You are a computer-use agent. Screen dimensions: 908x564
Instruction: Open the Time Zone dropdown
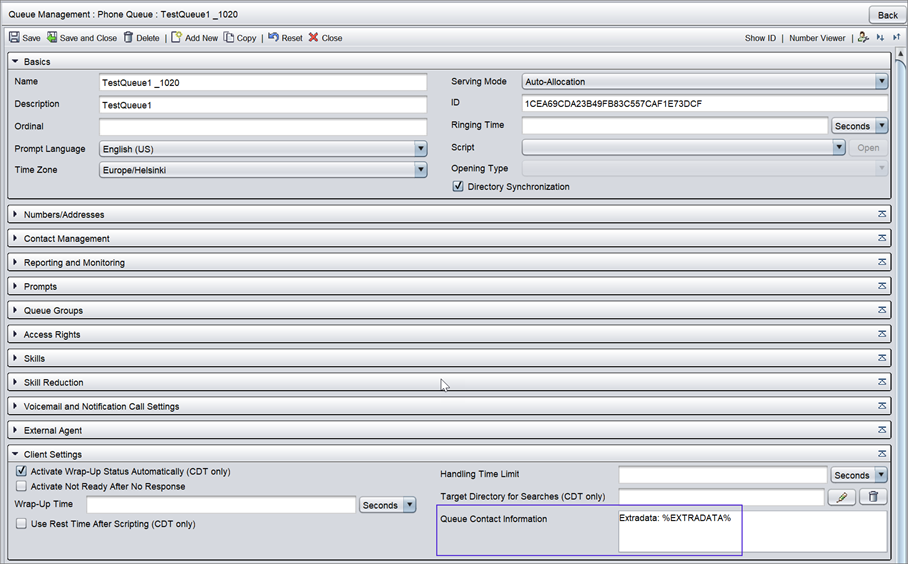click(421, 170)
